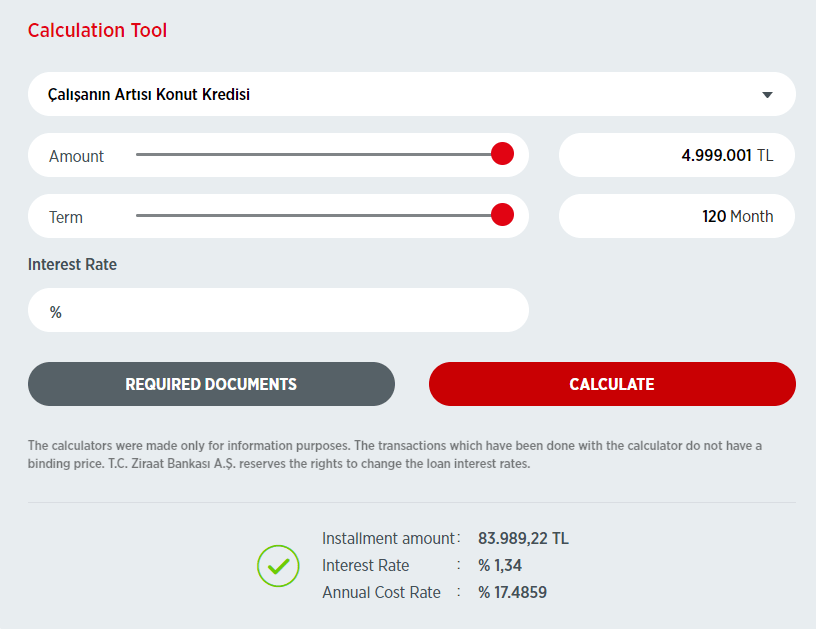Click the 120 Month term field
816x629 pixels.
click(677, 216)
